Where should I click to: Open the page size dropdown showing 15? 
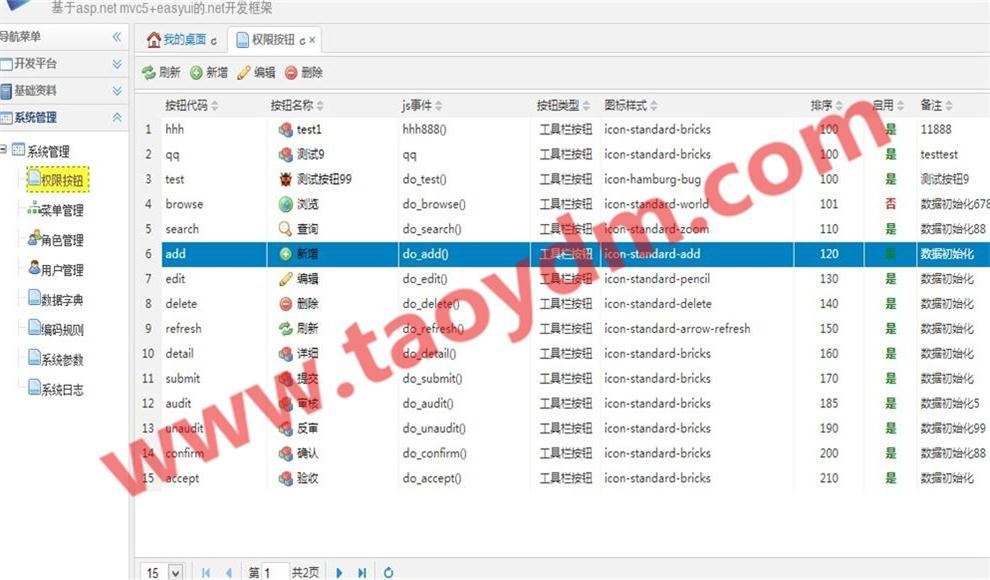tap(176, 573)
